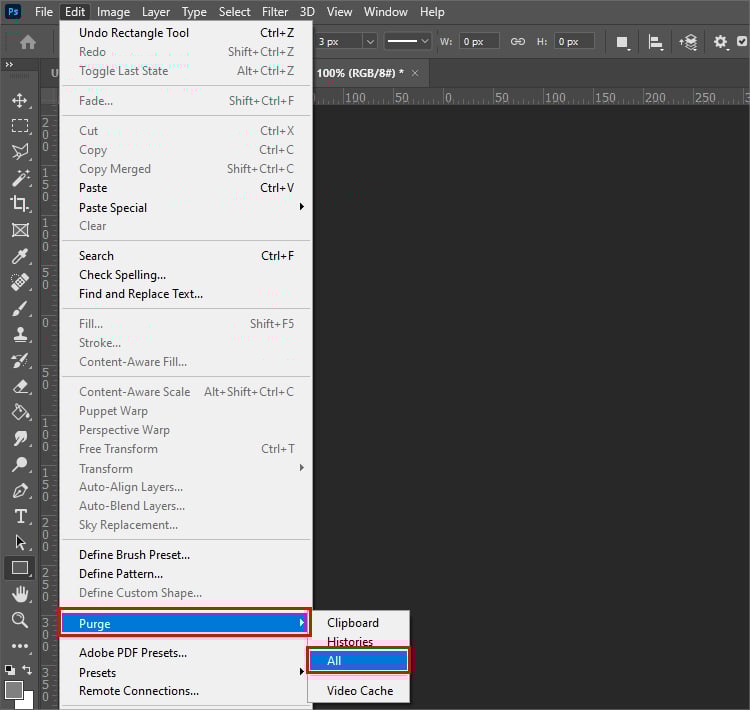The width and height of the screenshot is (750, 710).
Task: Select the Magic Wand tool
Action: [x=20, y=178]
